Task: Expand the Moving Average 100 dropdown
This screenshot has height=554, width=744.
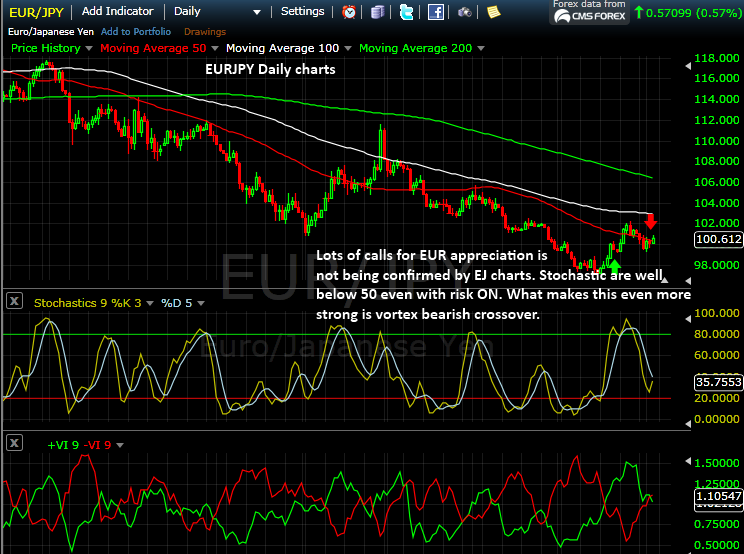Action: pos(348,48)
